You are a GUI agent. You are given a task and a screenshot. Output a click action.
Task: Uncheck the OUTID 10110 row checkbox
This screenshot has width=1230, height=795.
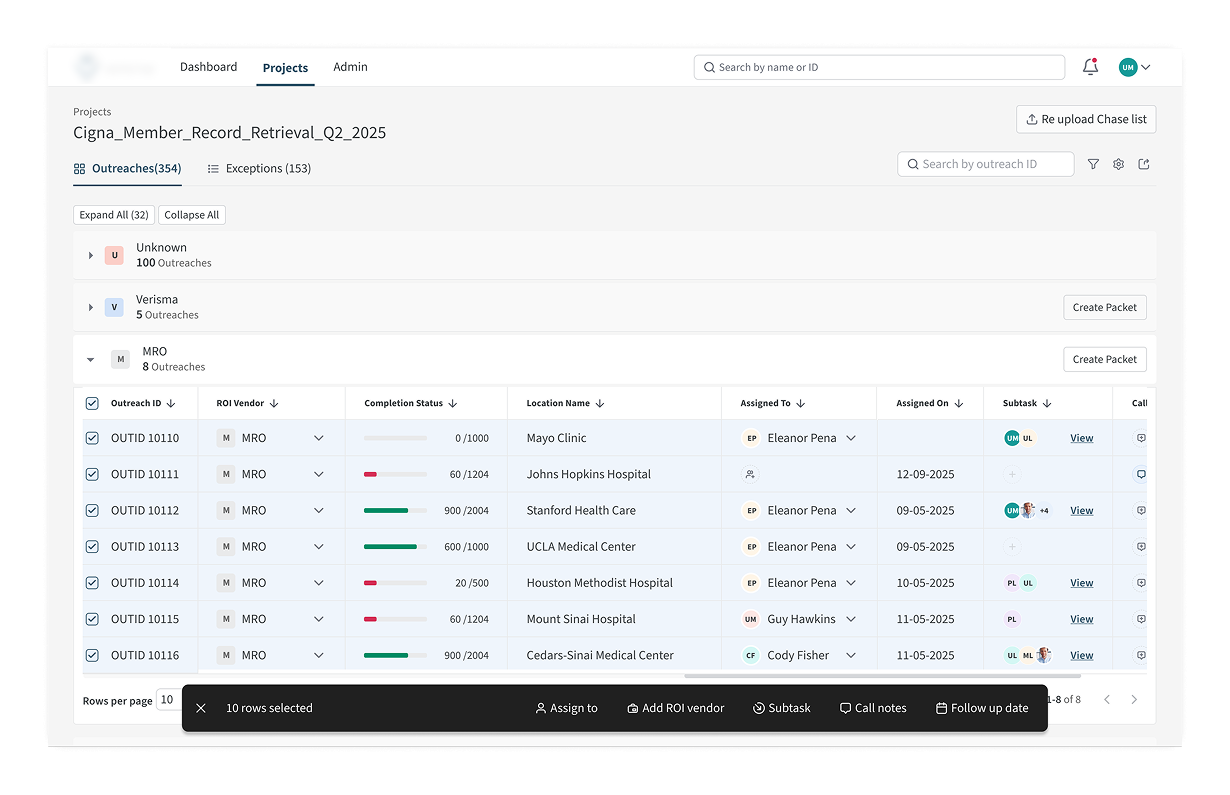coord(92,438)
